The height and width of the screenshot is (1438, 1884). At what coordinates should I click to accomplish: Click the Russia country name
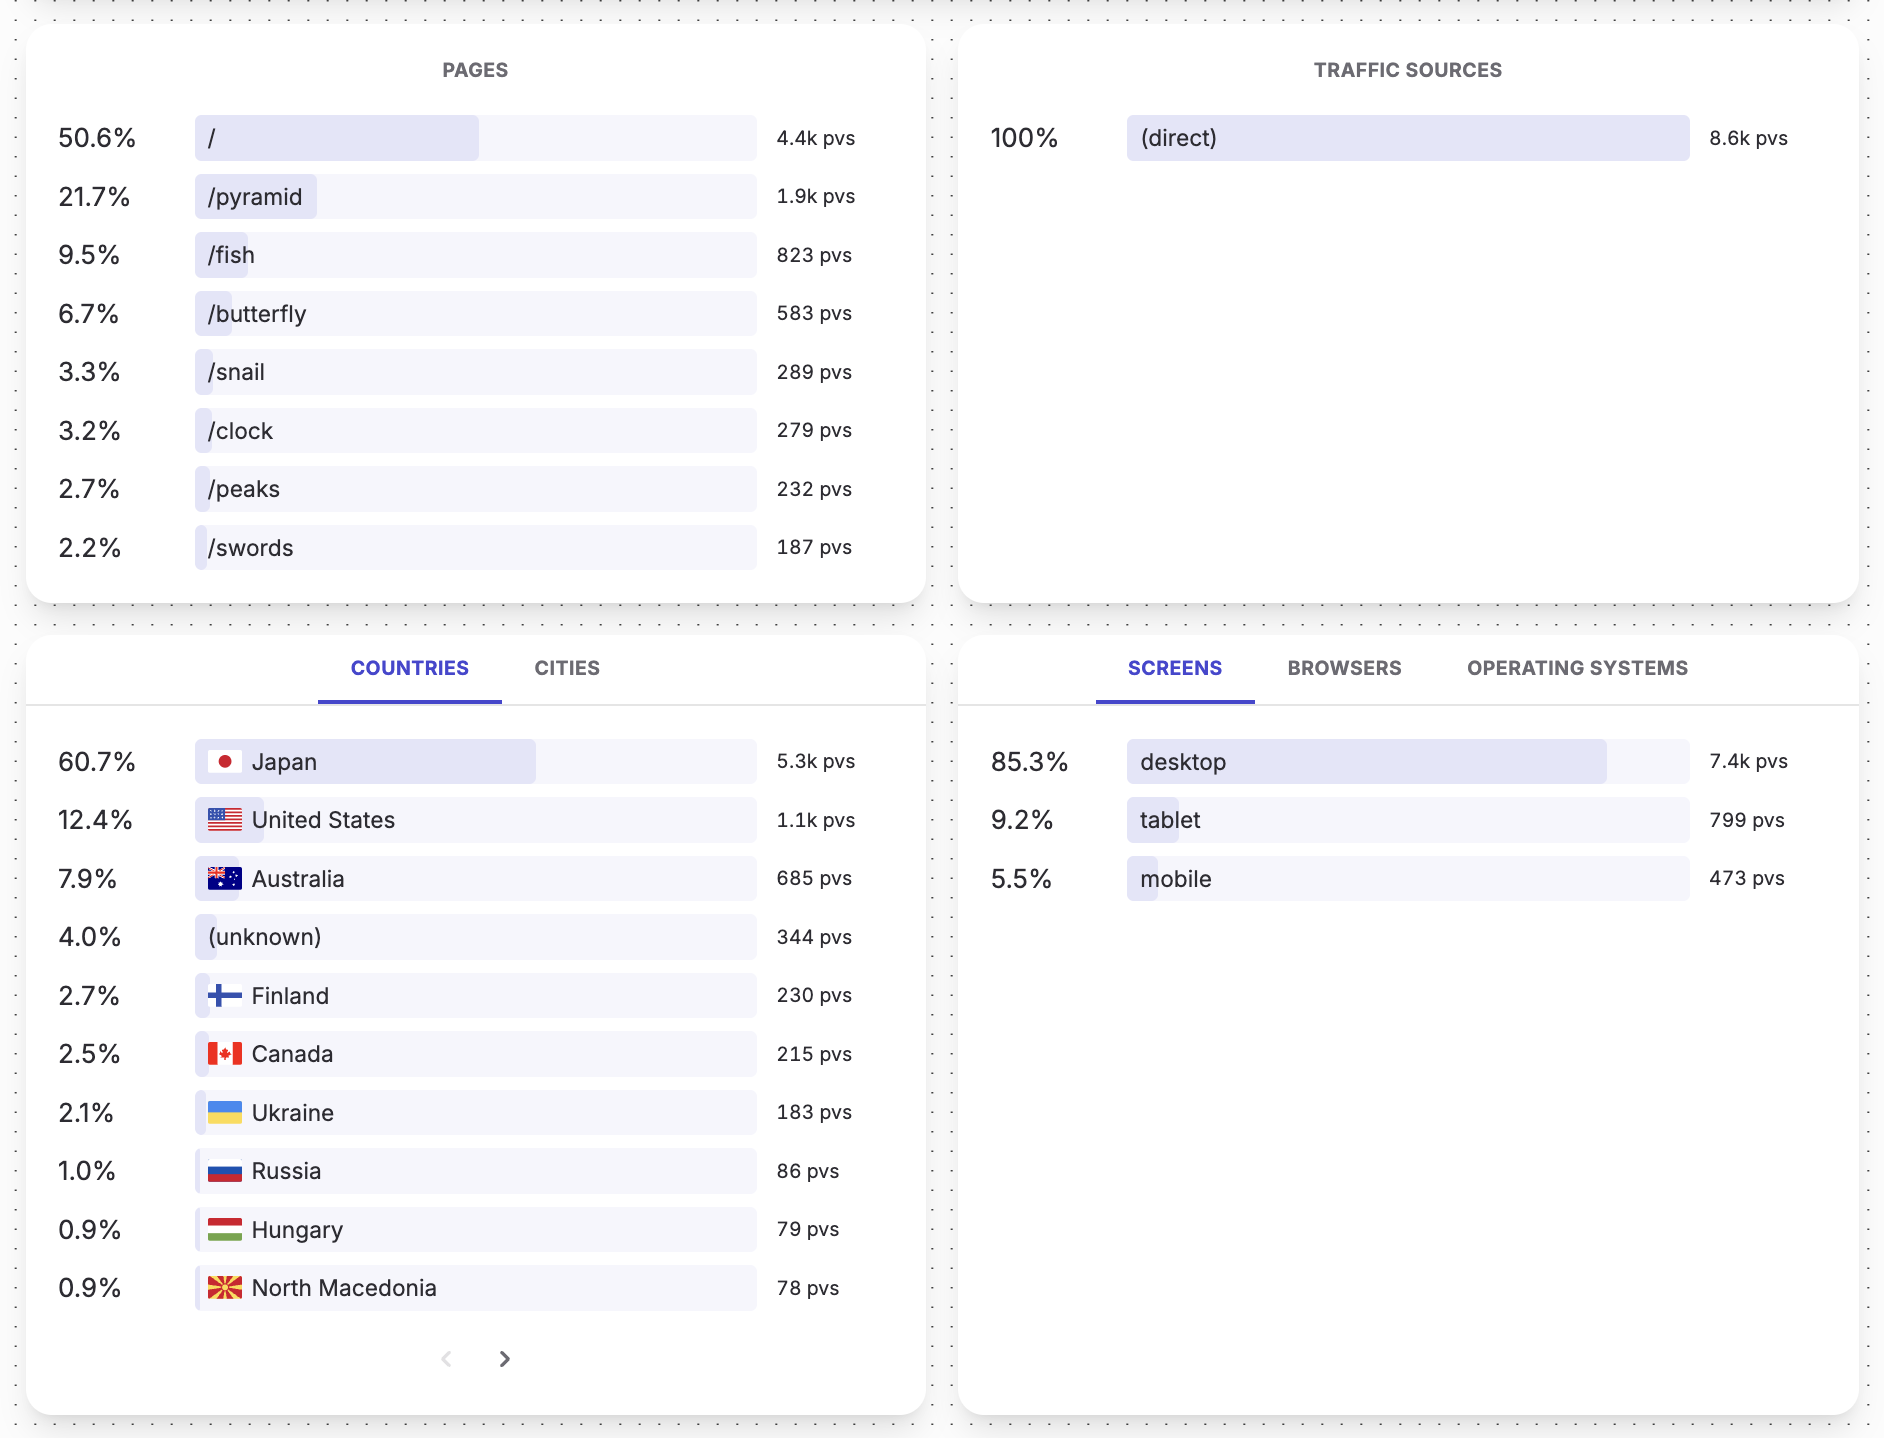click(x=286, y=1171)
